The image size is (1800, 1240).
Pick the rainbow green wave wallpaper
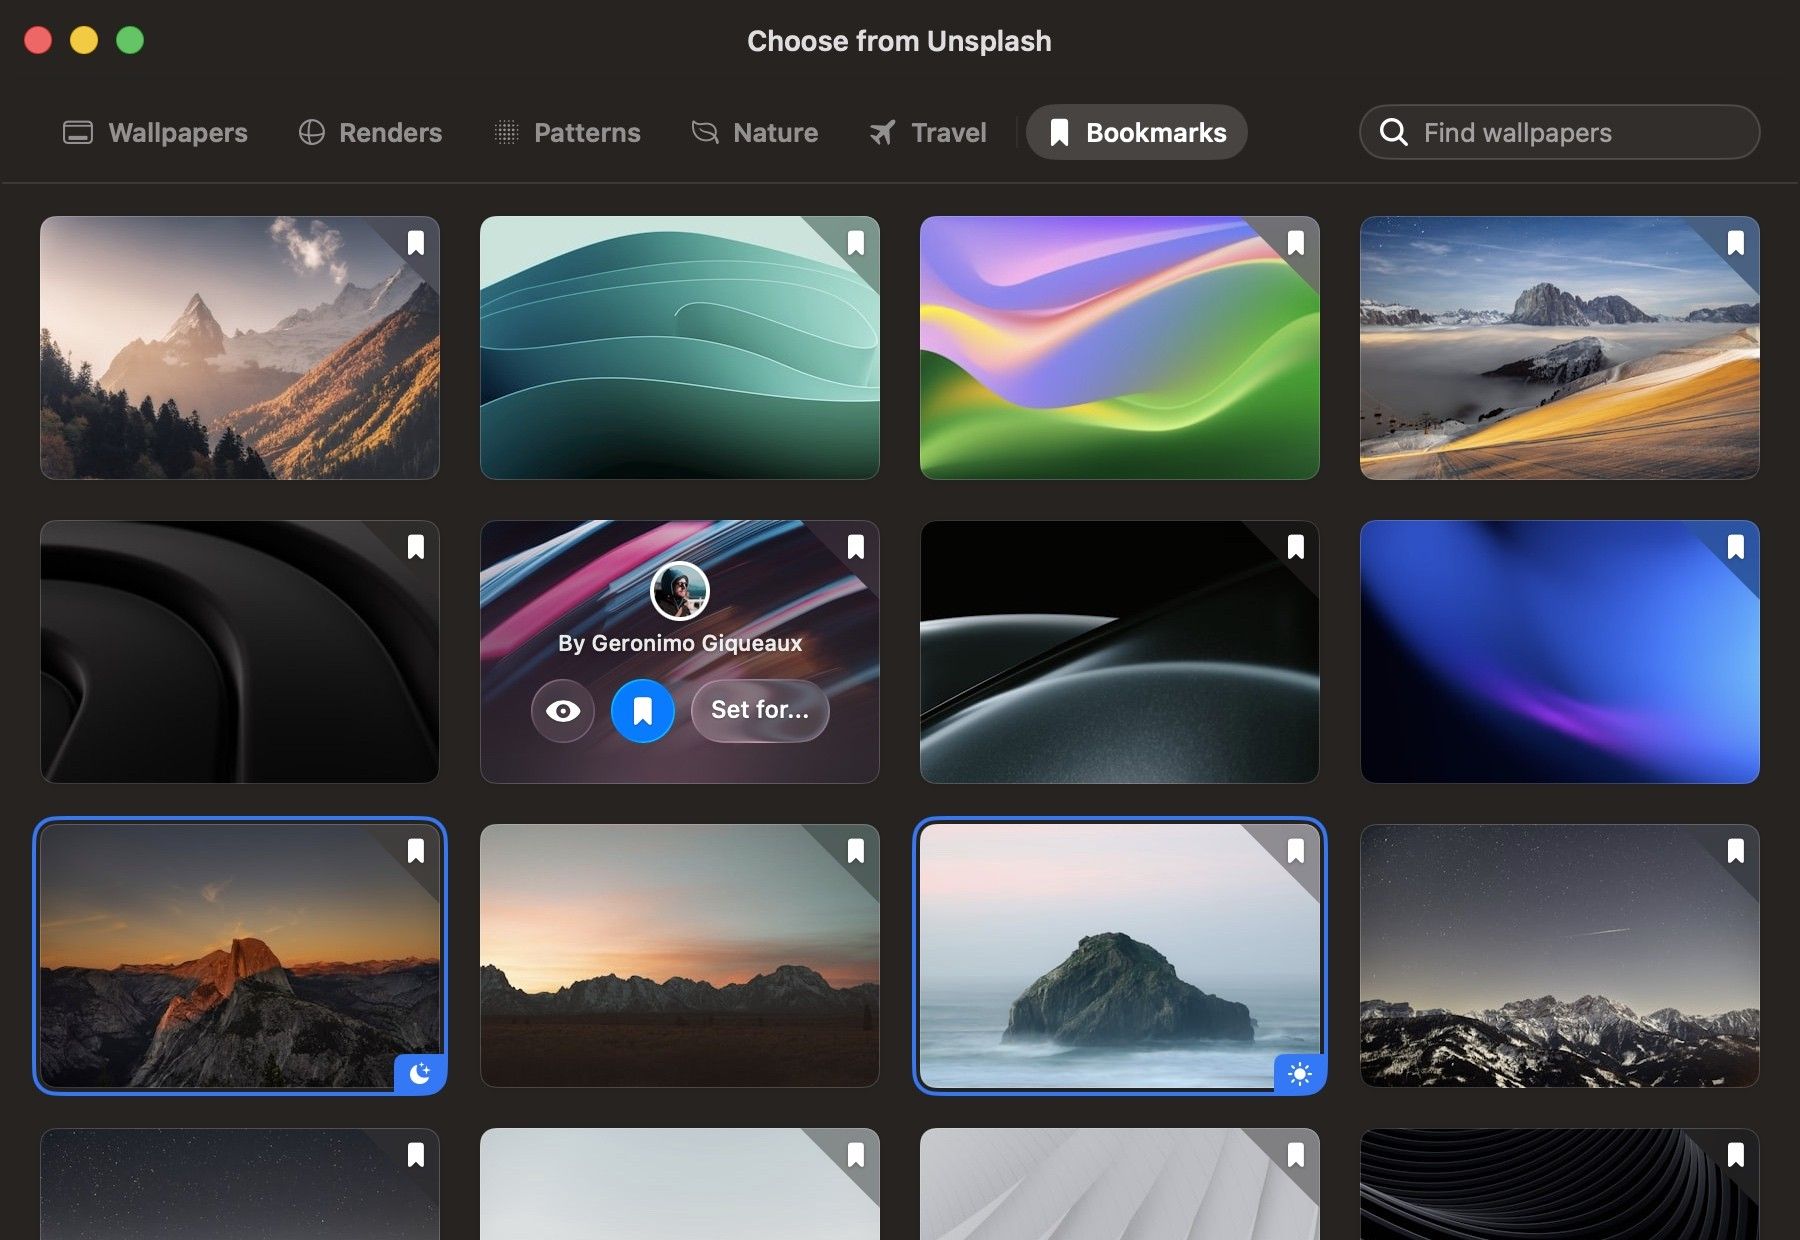pyautogui.click(x=1120, y=348)
